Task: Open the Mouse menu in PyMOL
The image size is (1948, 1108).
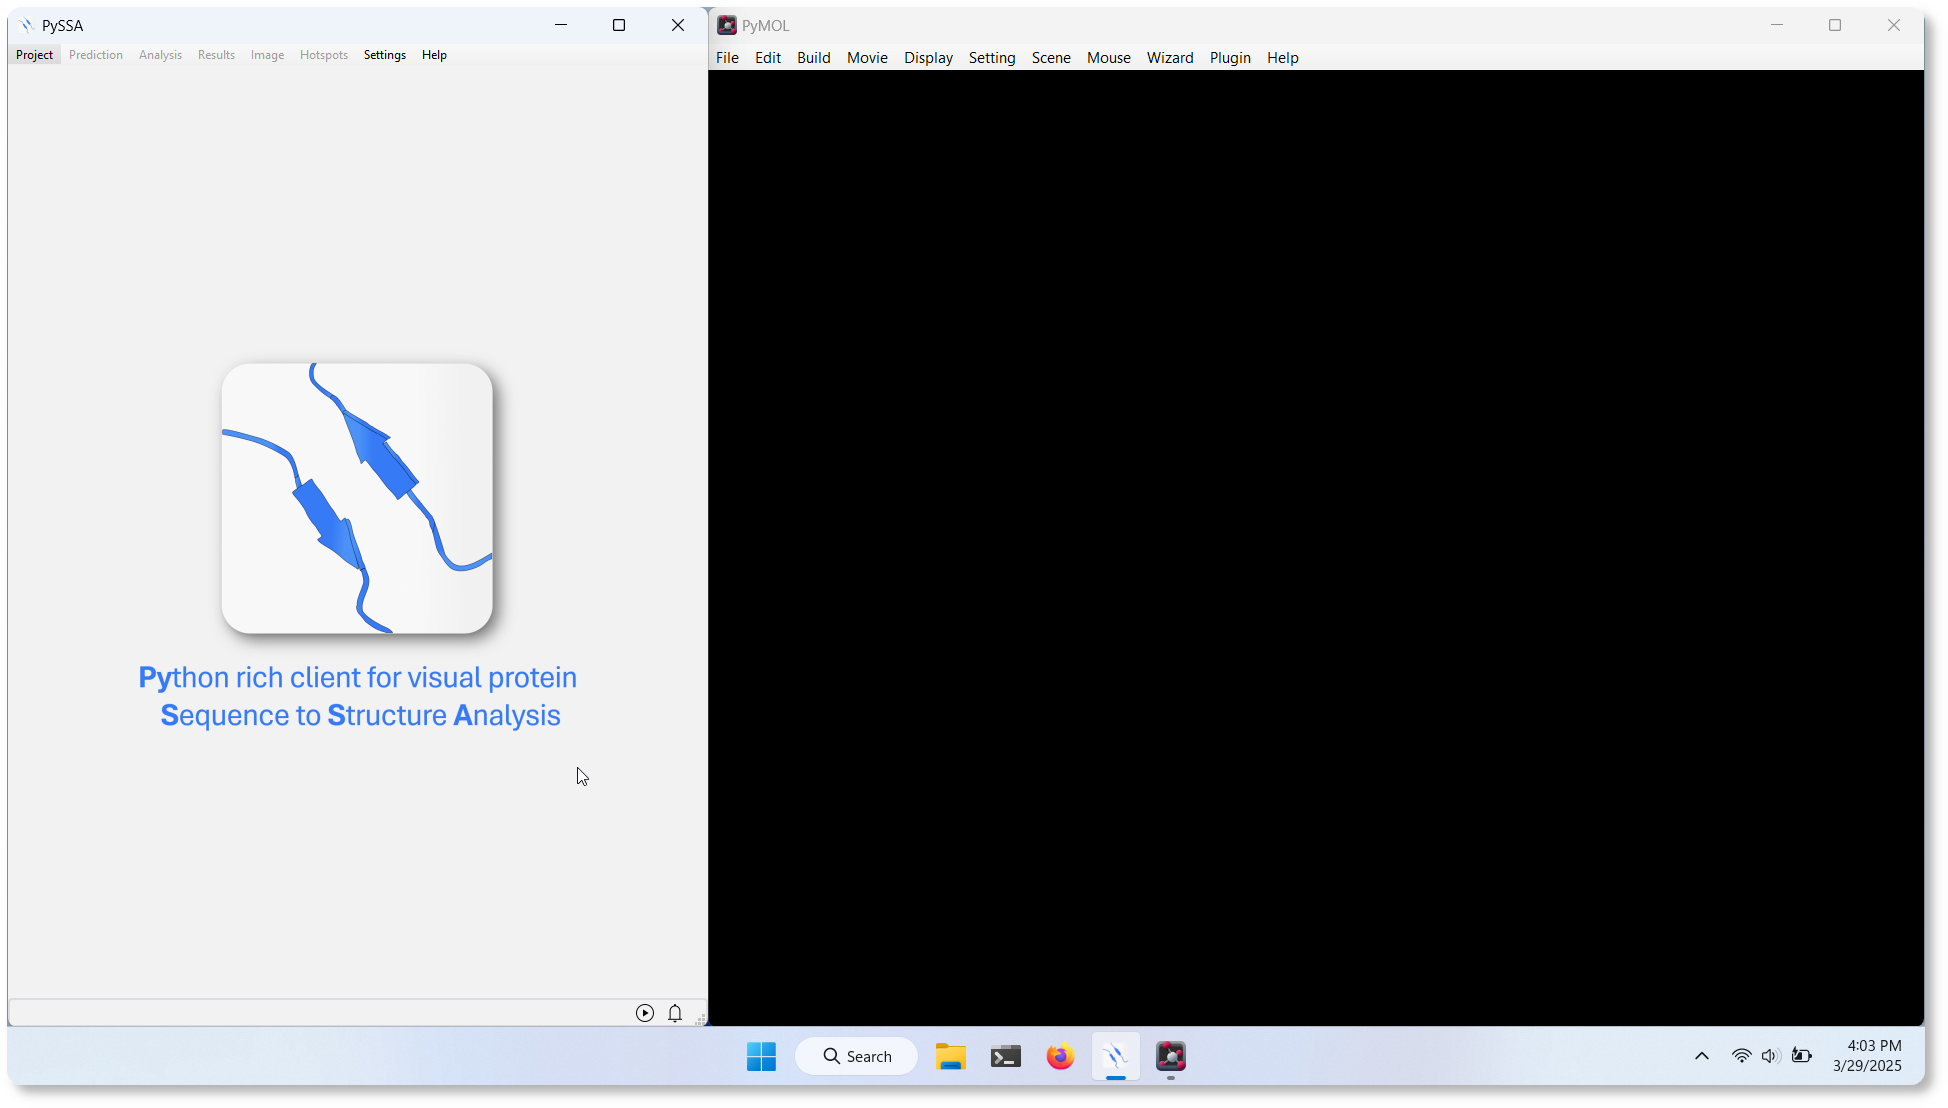Action: 1109,58
